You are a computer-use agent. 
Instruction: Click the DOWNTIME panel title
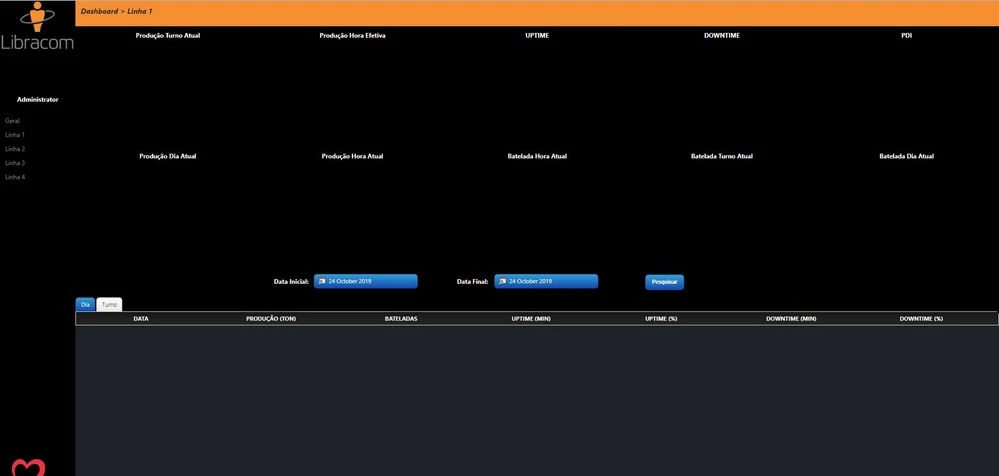point(722,36)
